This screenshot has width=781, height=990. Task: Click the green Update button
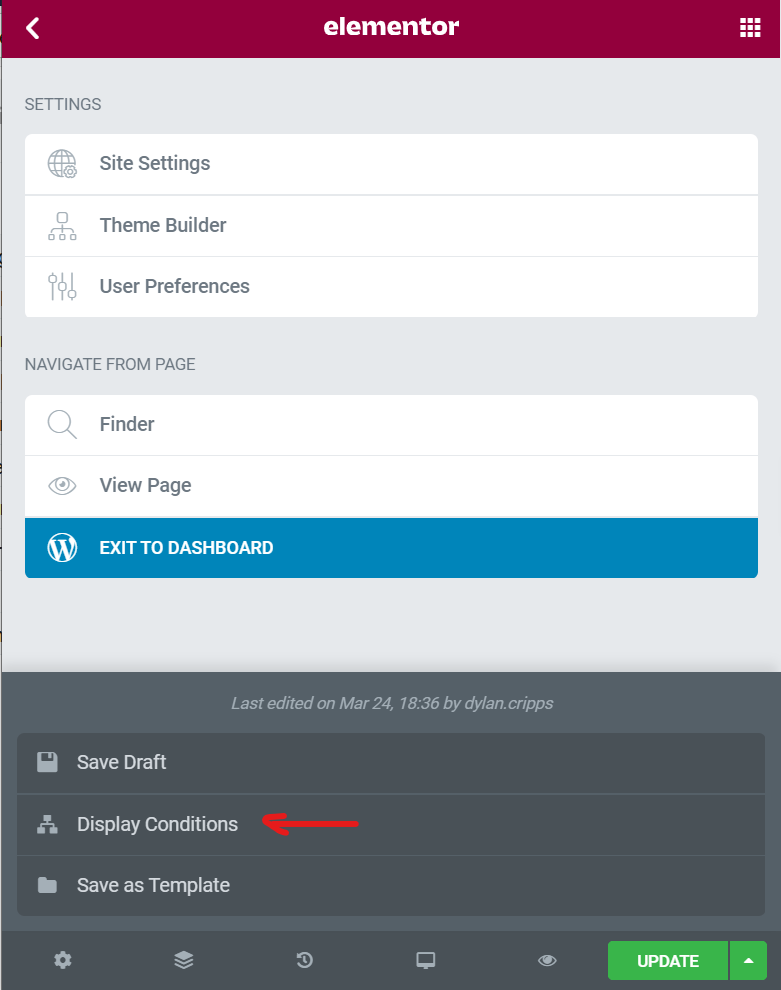pos(668,961)
